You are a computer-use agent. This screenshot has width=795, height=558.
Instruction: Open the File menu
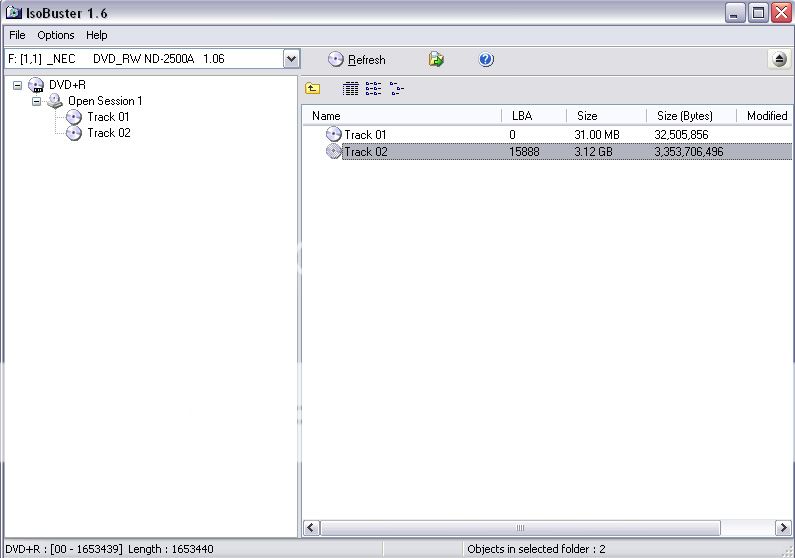click(17, 35)
